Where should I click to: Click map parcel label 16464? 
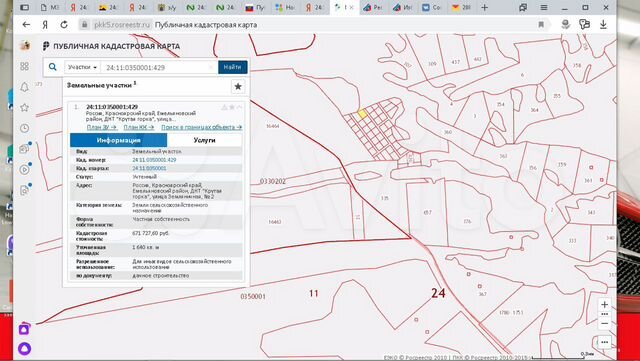click(x=273, y=126)
